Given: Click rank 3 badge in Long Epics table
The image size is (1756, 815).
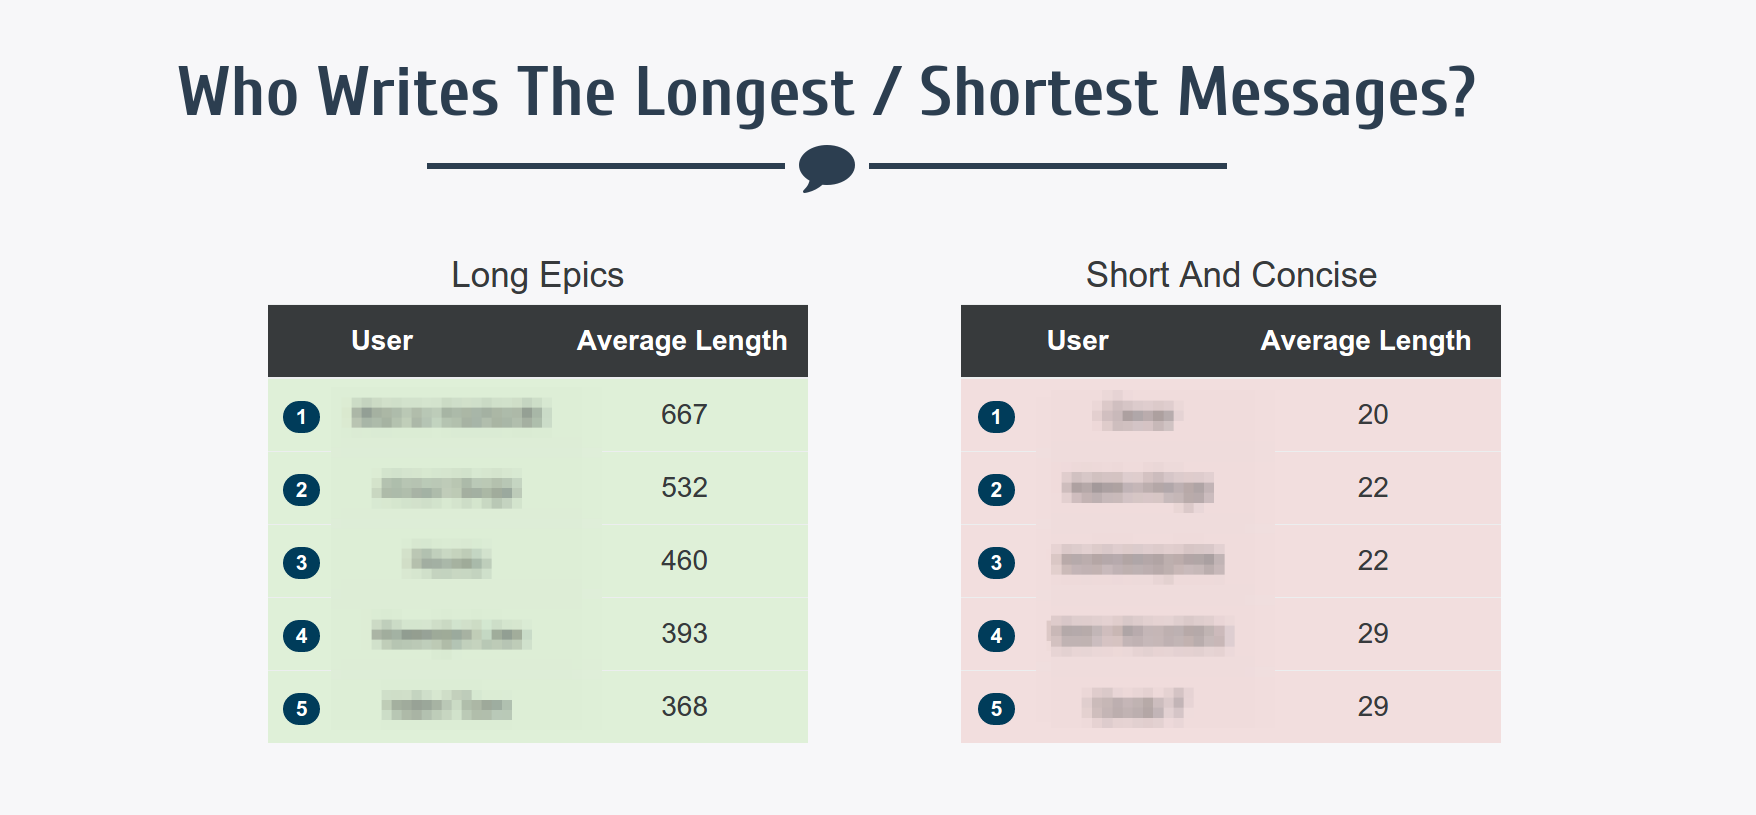Looking at the screenshot, I should tap(301, 563).
